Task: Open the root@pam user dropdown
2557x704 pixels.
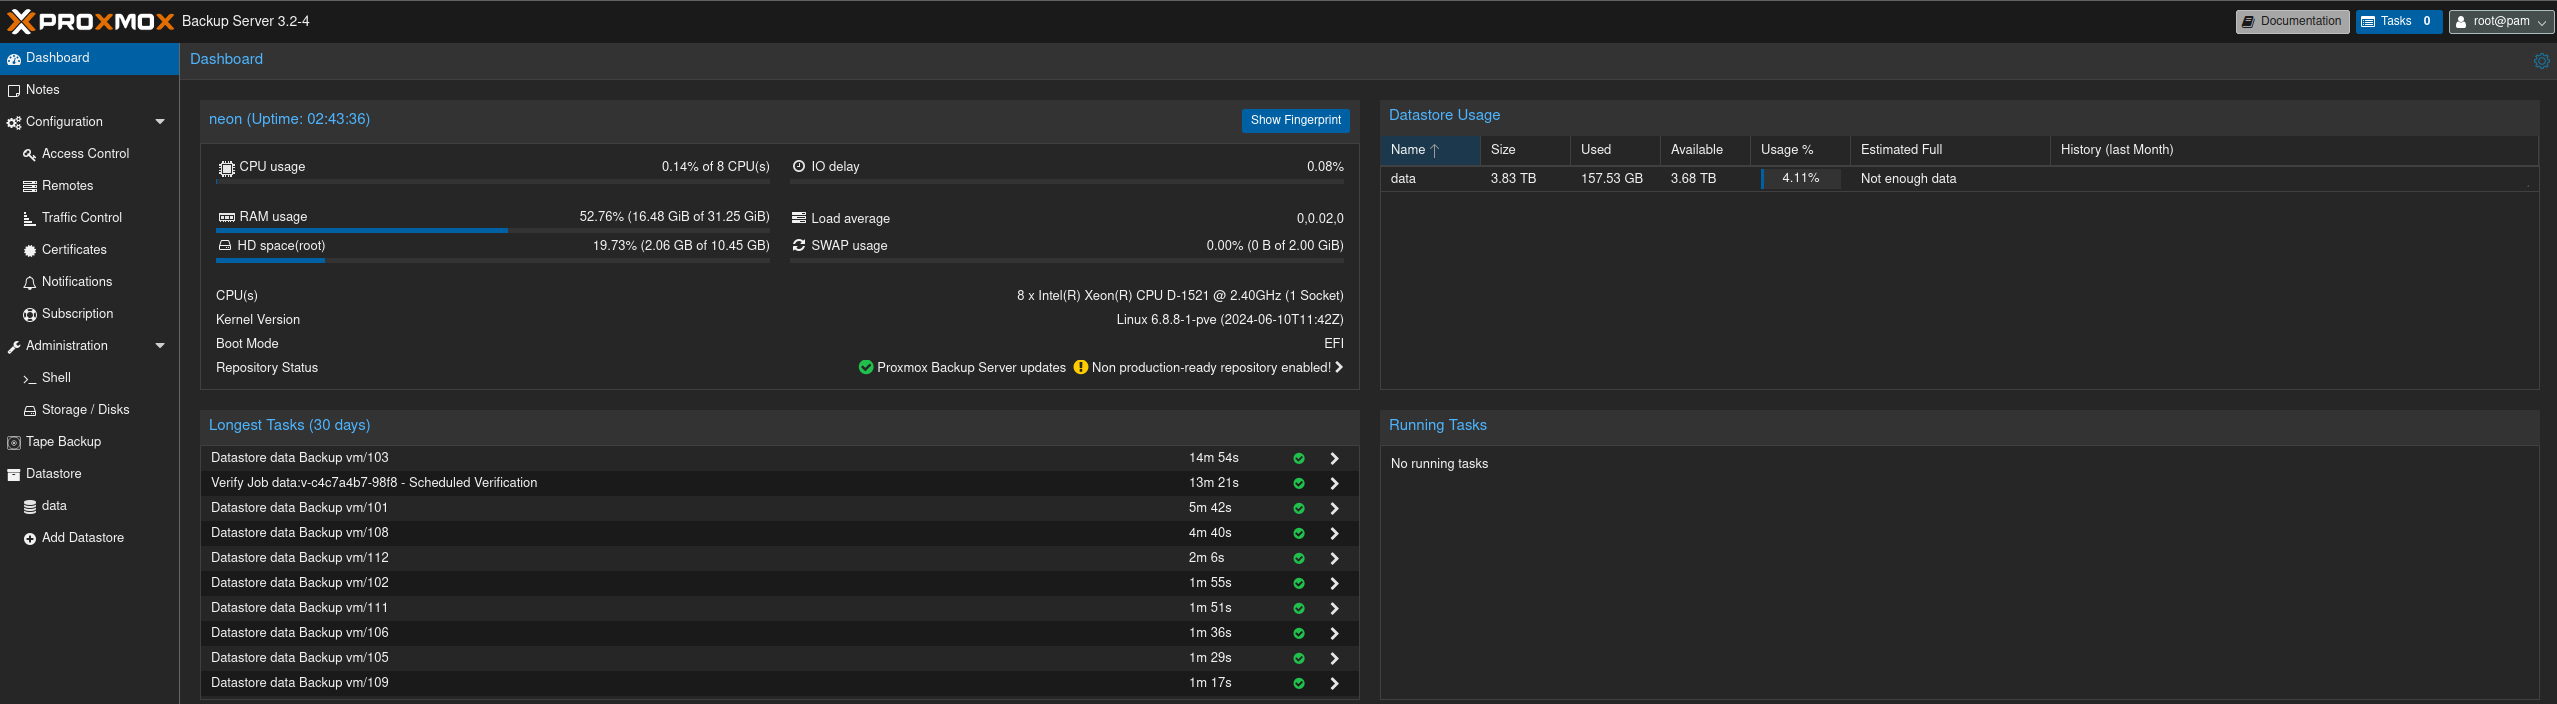Action: [2501, 21]
